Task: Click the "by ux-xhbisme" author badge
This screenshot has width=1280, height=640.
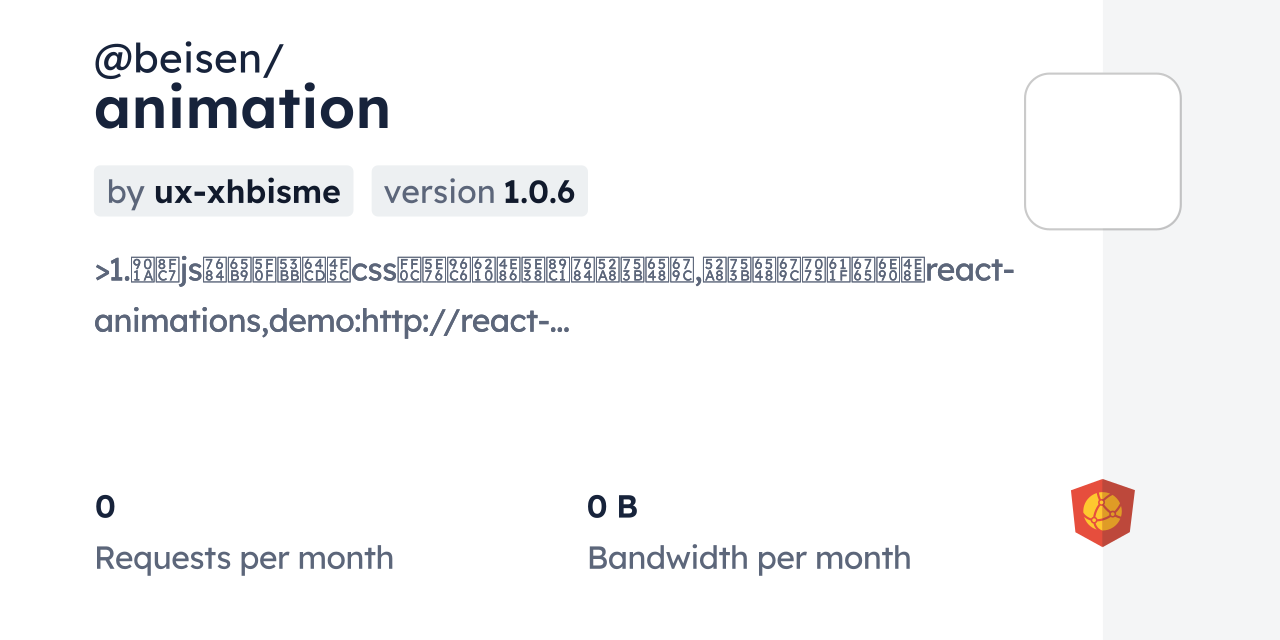Action: pos(223,191)
